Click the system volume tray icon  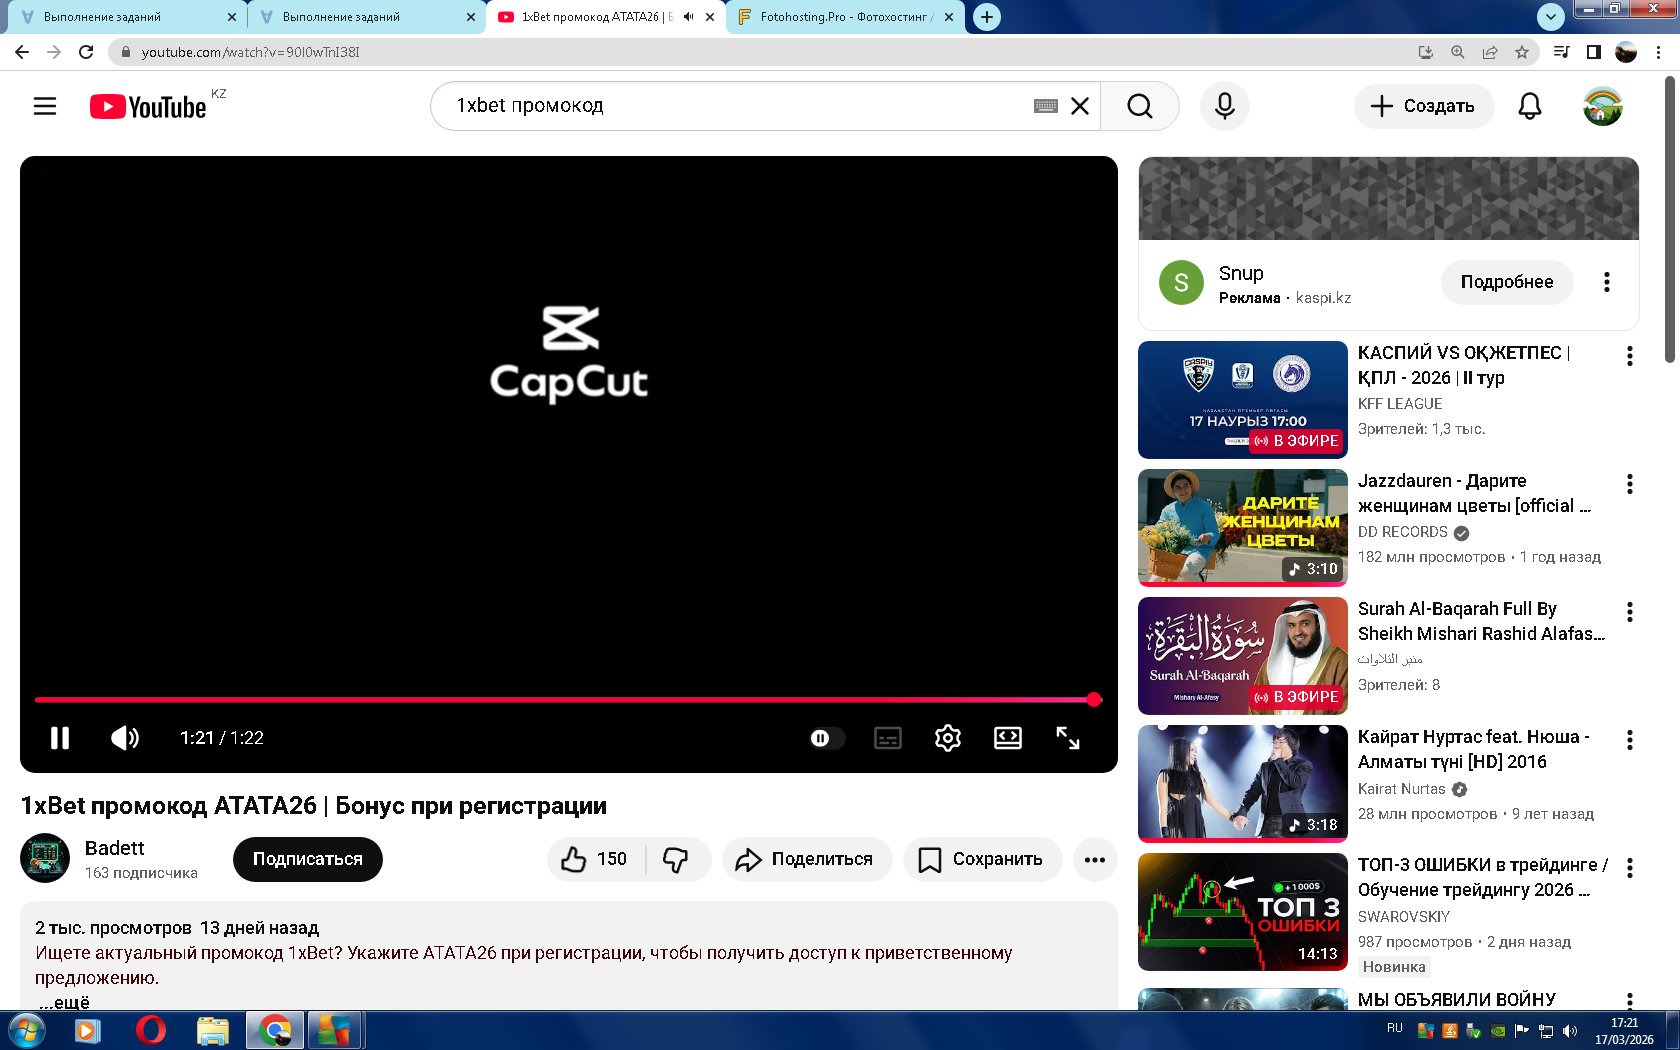[1570, 1031]
